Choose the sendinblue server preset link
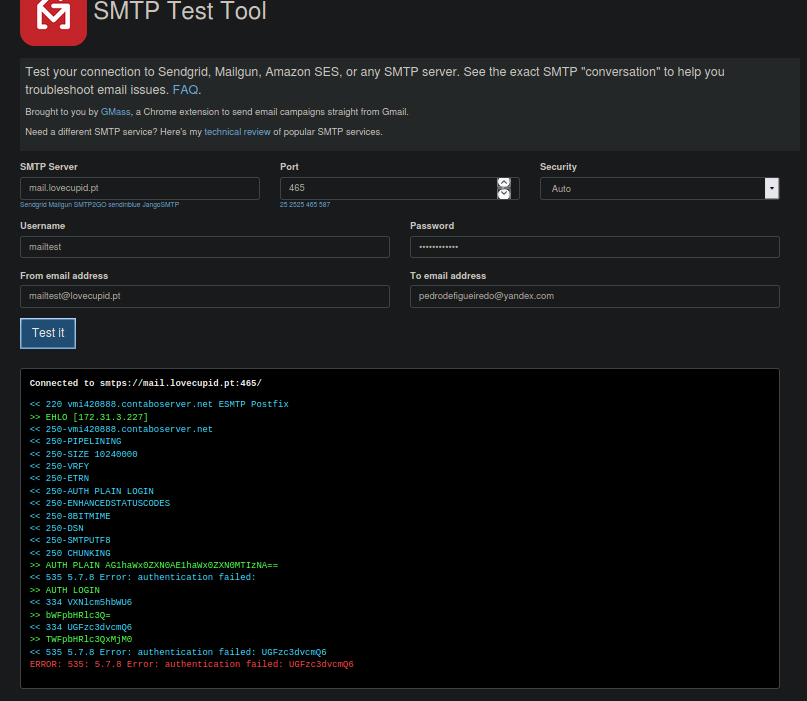 point(124,205)
